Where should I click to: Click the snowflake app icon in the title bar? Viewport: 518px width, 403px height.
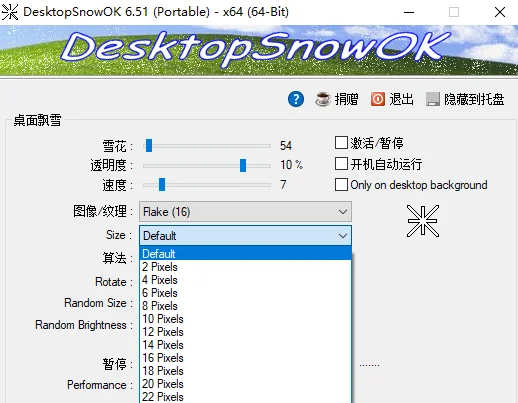(x=10, y=12)
